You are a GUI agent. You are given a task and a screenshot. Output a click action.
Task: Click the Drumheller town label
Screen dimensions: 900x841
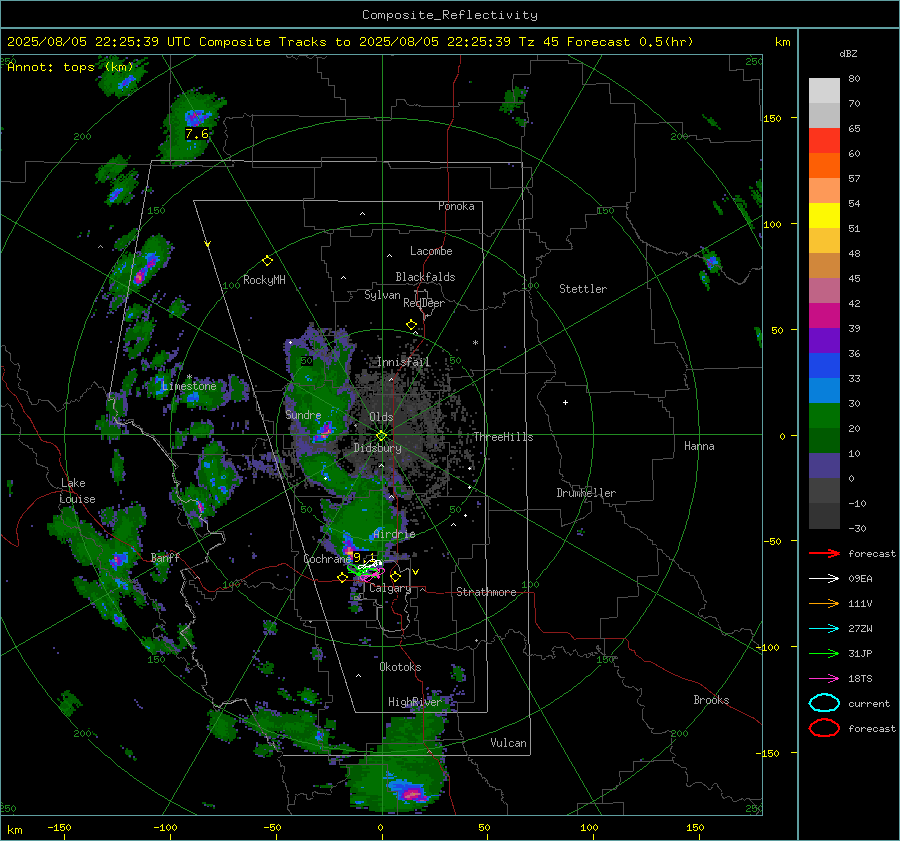[586, 493]
